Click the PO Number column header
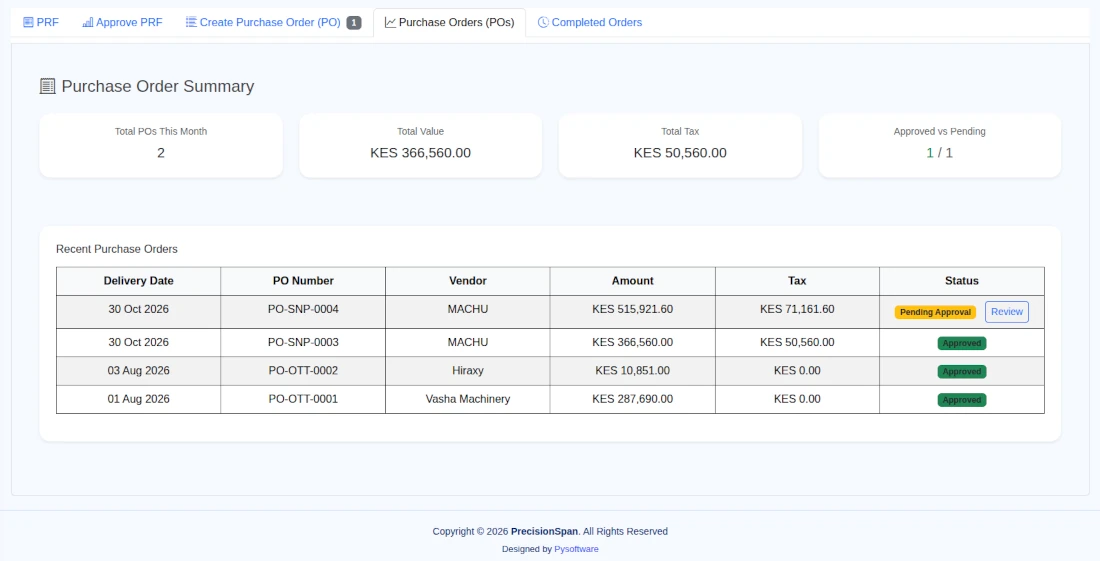Image resolution: width=1100 pixels, height=561 pixels. 303,280
